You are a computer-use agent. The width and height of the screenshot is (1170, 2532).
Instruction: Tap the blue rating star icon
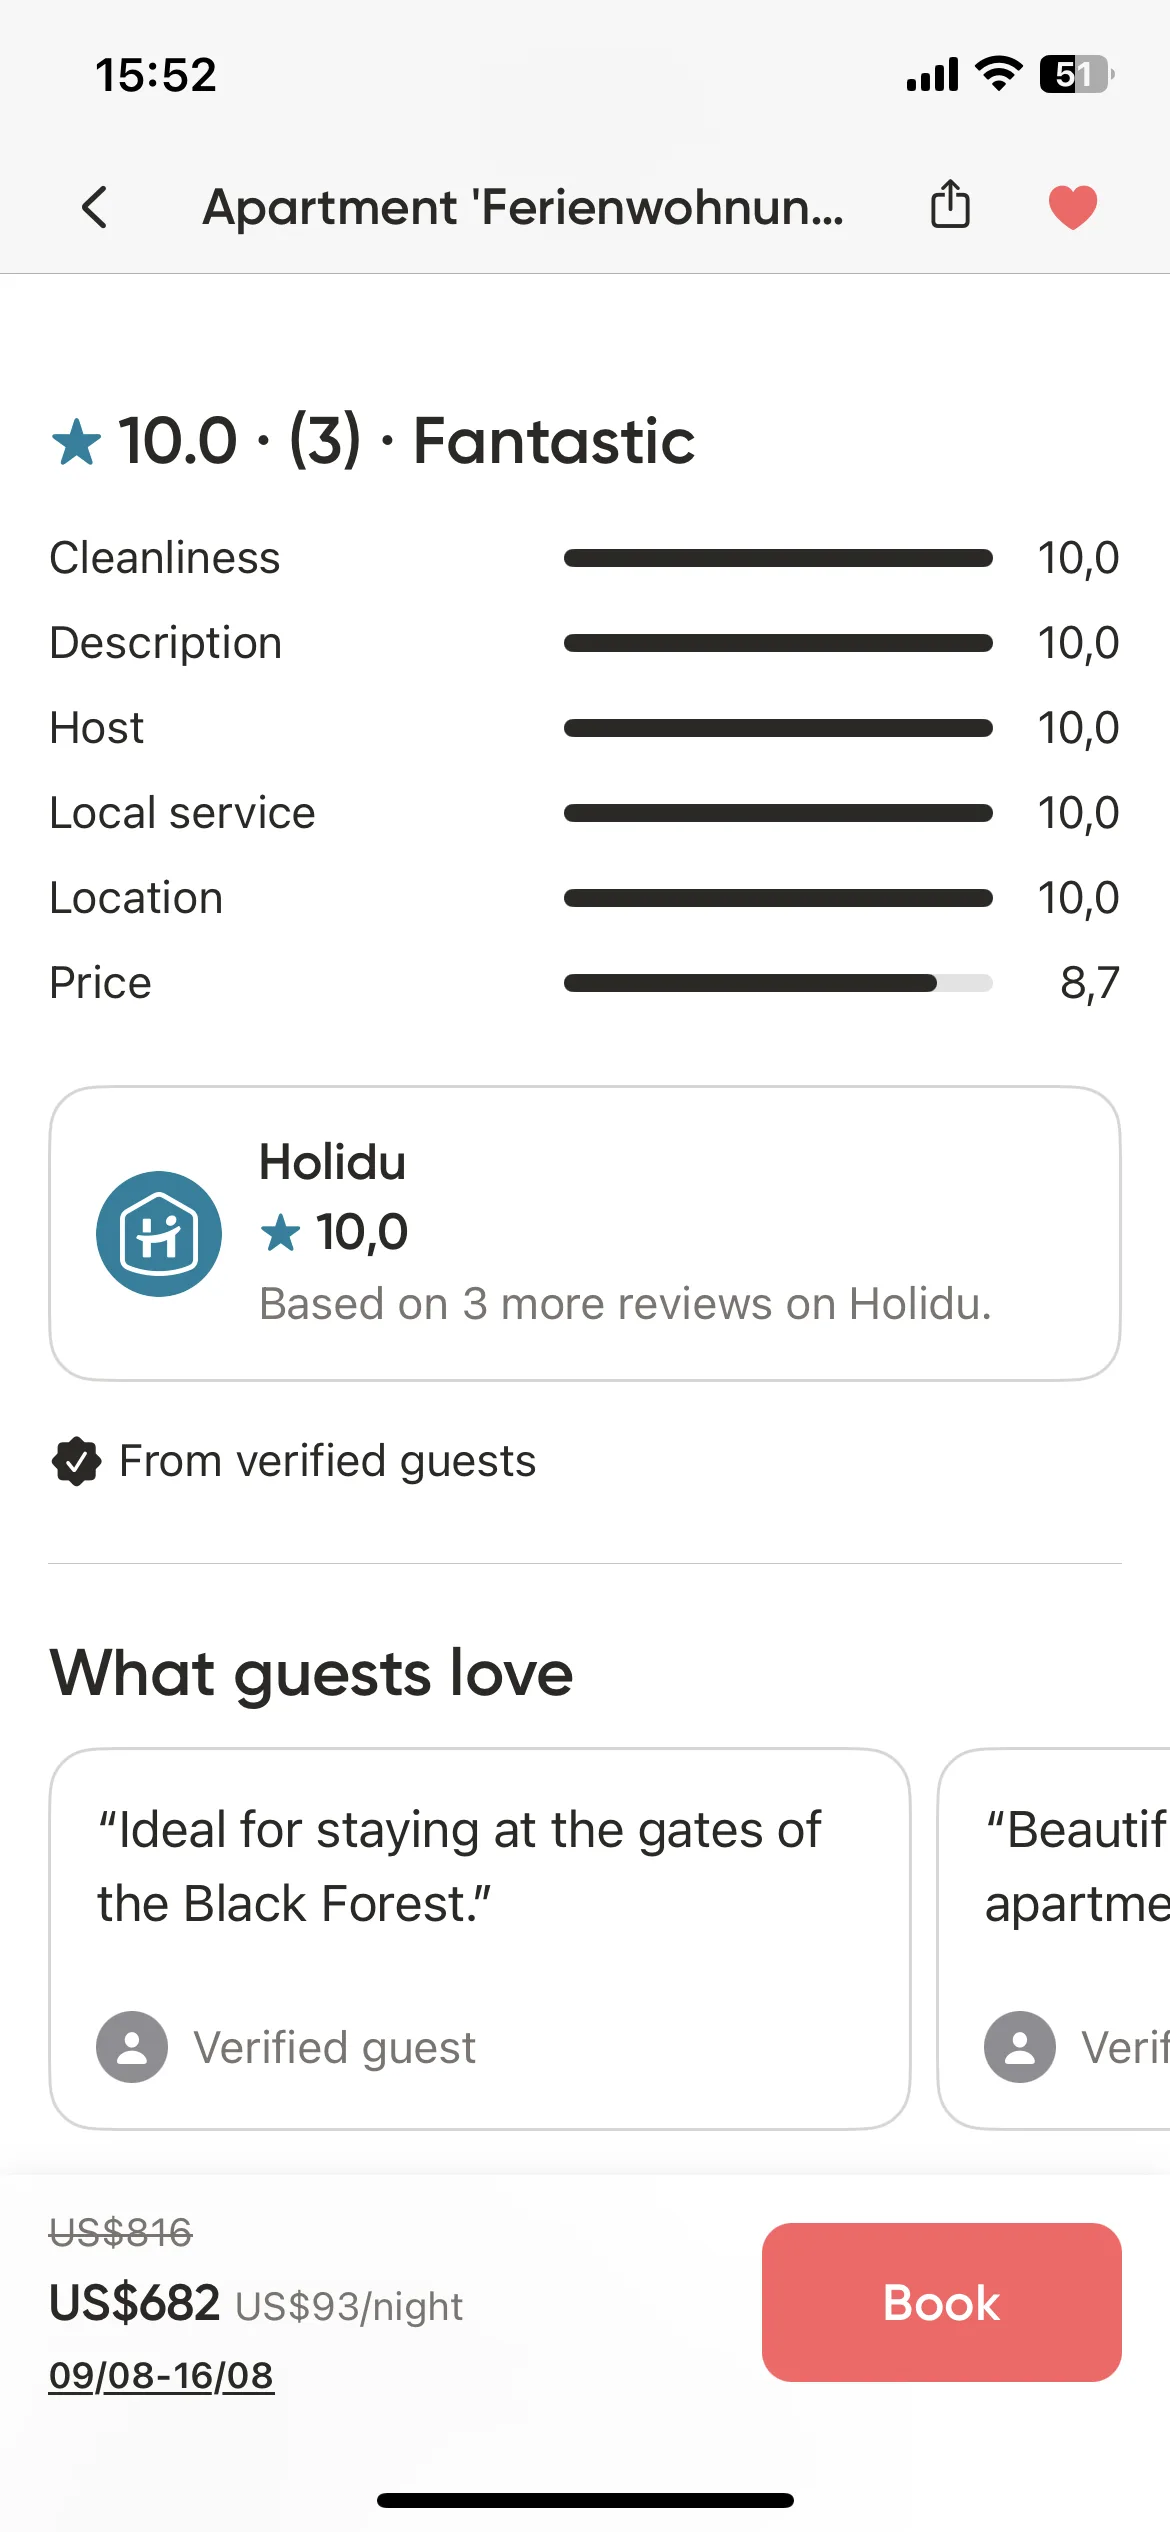[76, 442]
